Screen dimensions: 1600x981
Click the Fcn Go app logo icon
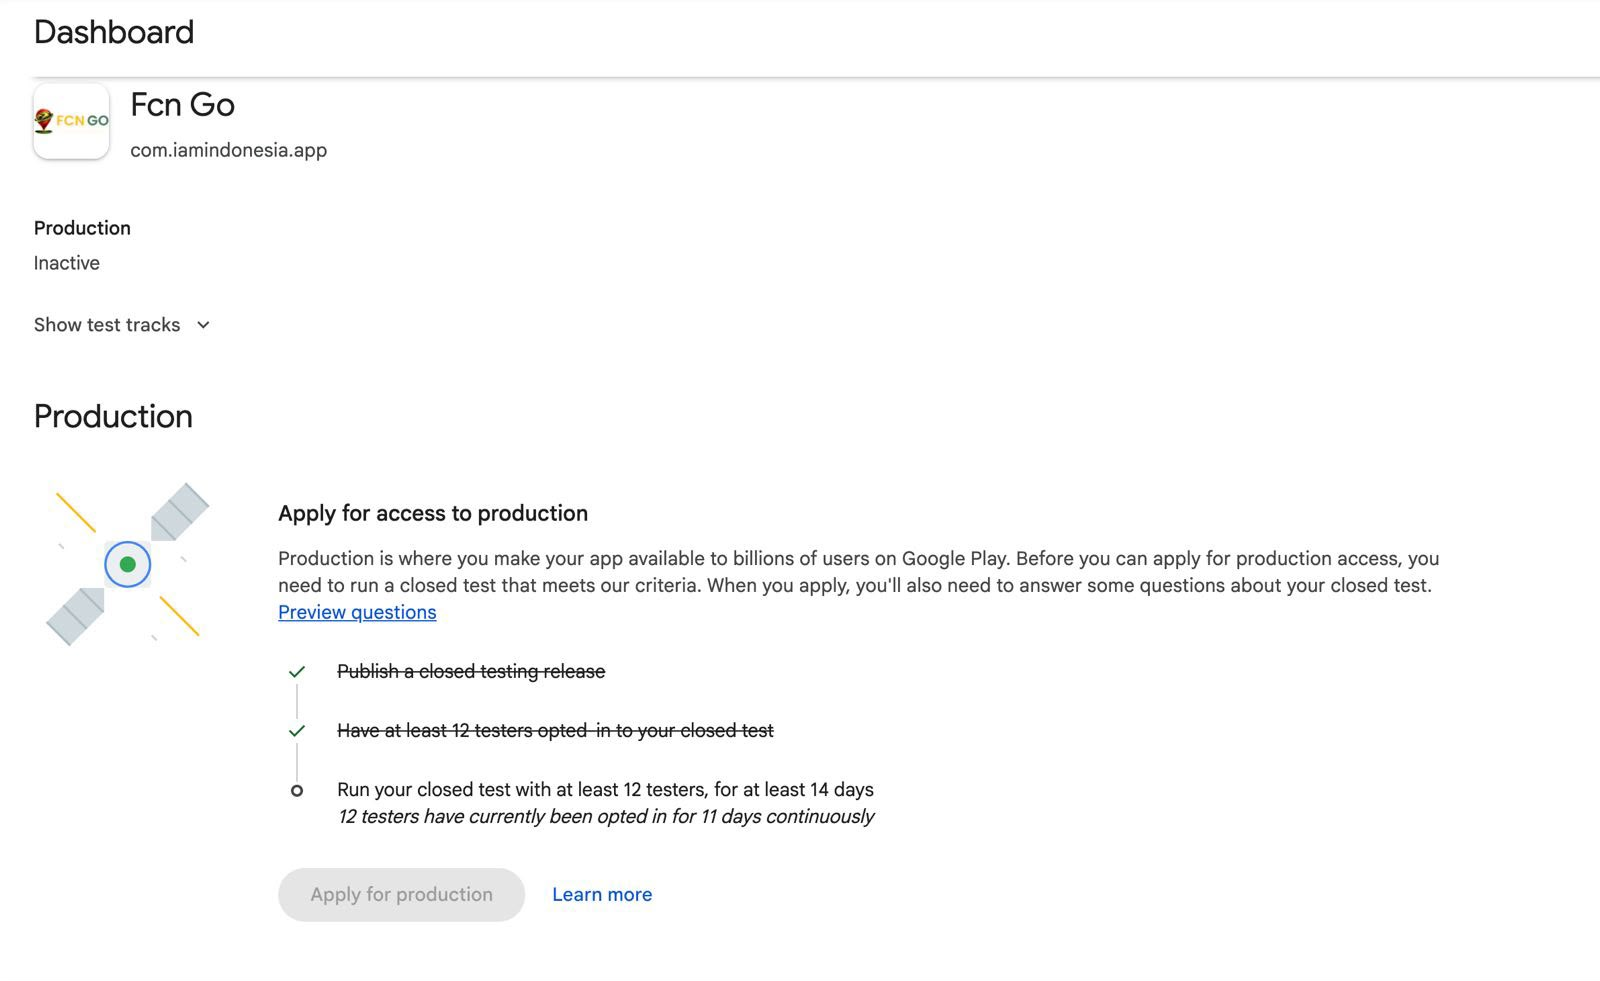(71, 121)
